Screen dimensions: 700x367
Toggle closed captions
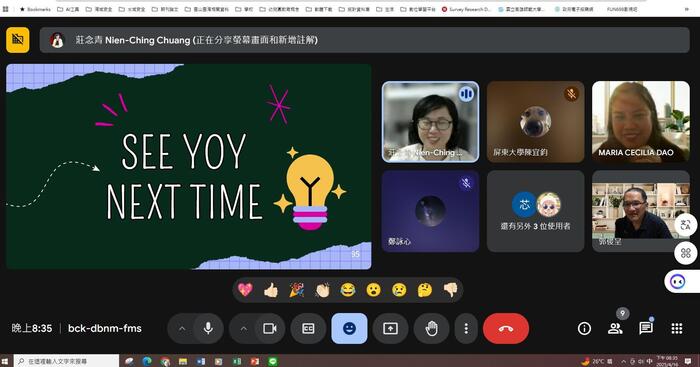pyautogui.click(x=308, y=329)
